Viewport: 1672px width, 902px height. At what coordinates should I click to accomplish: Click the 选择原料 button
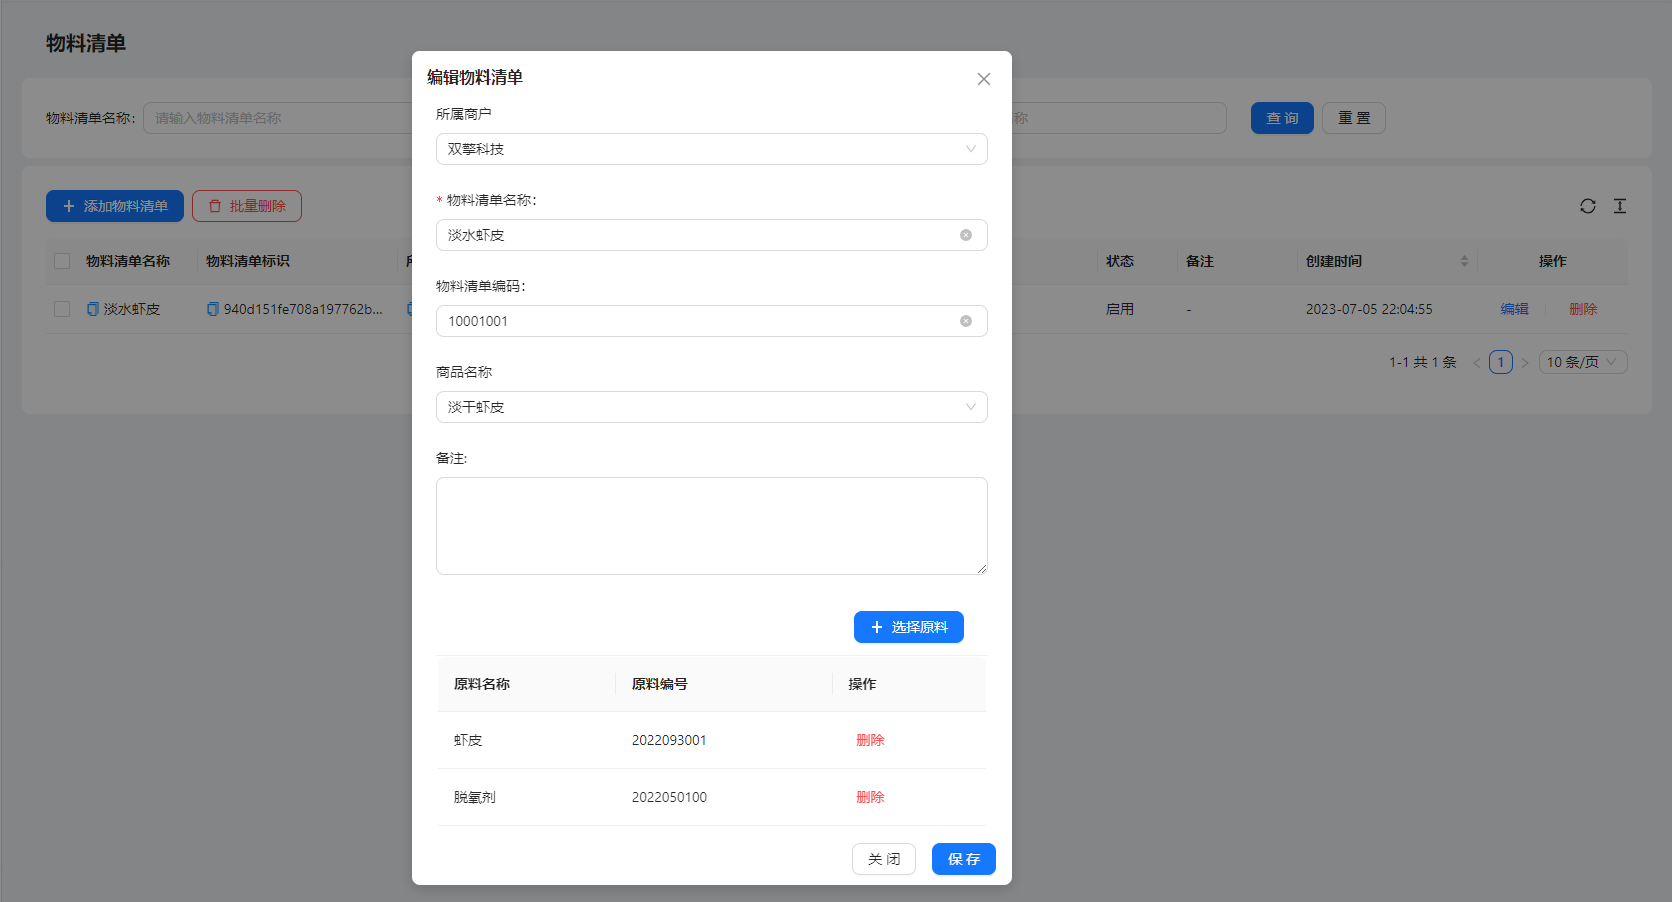coord(909,627)
